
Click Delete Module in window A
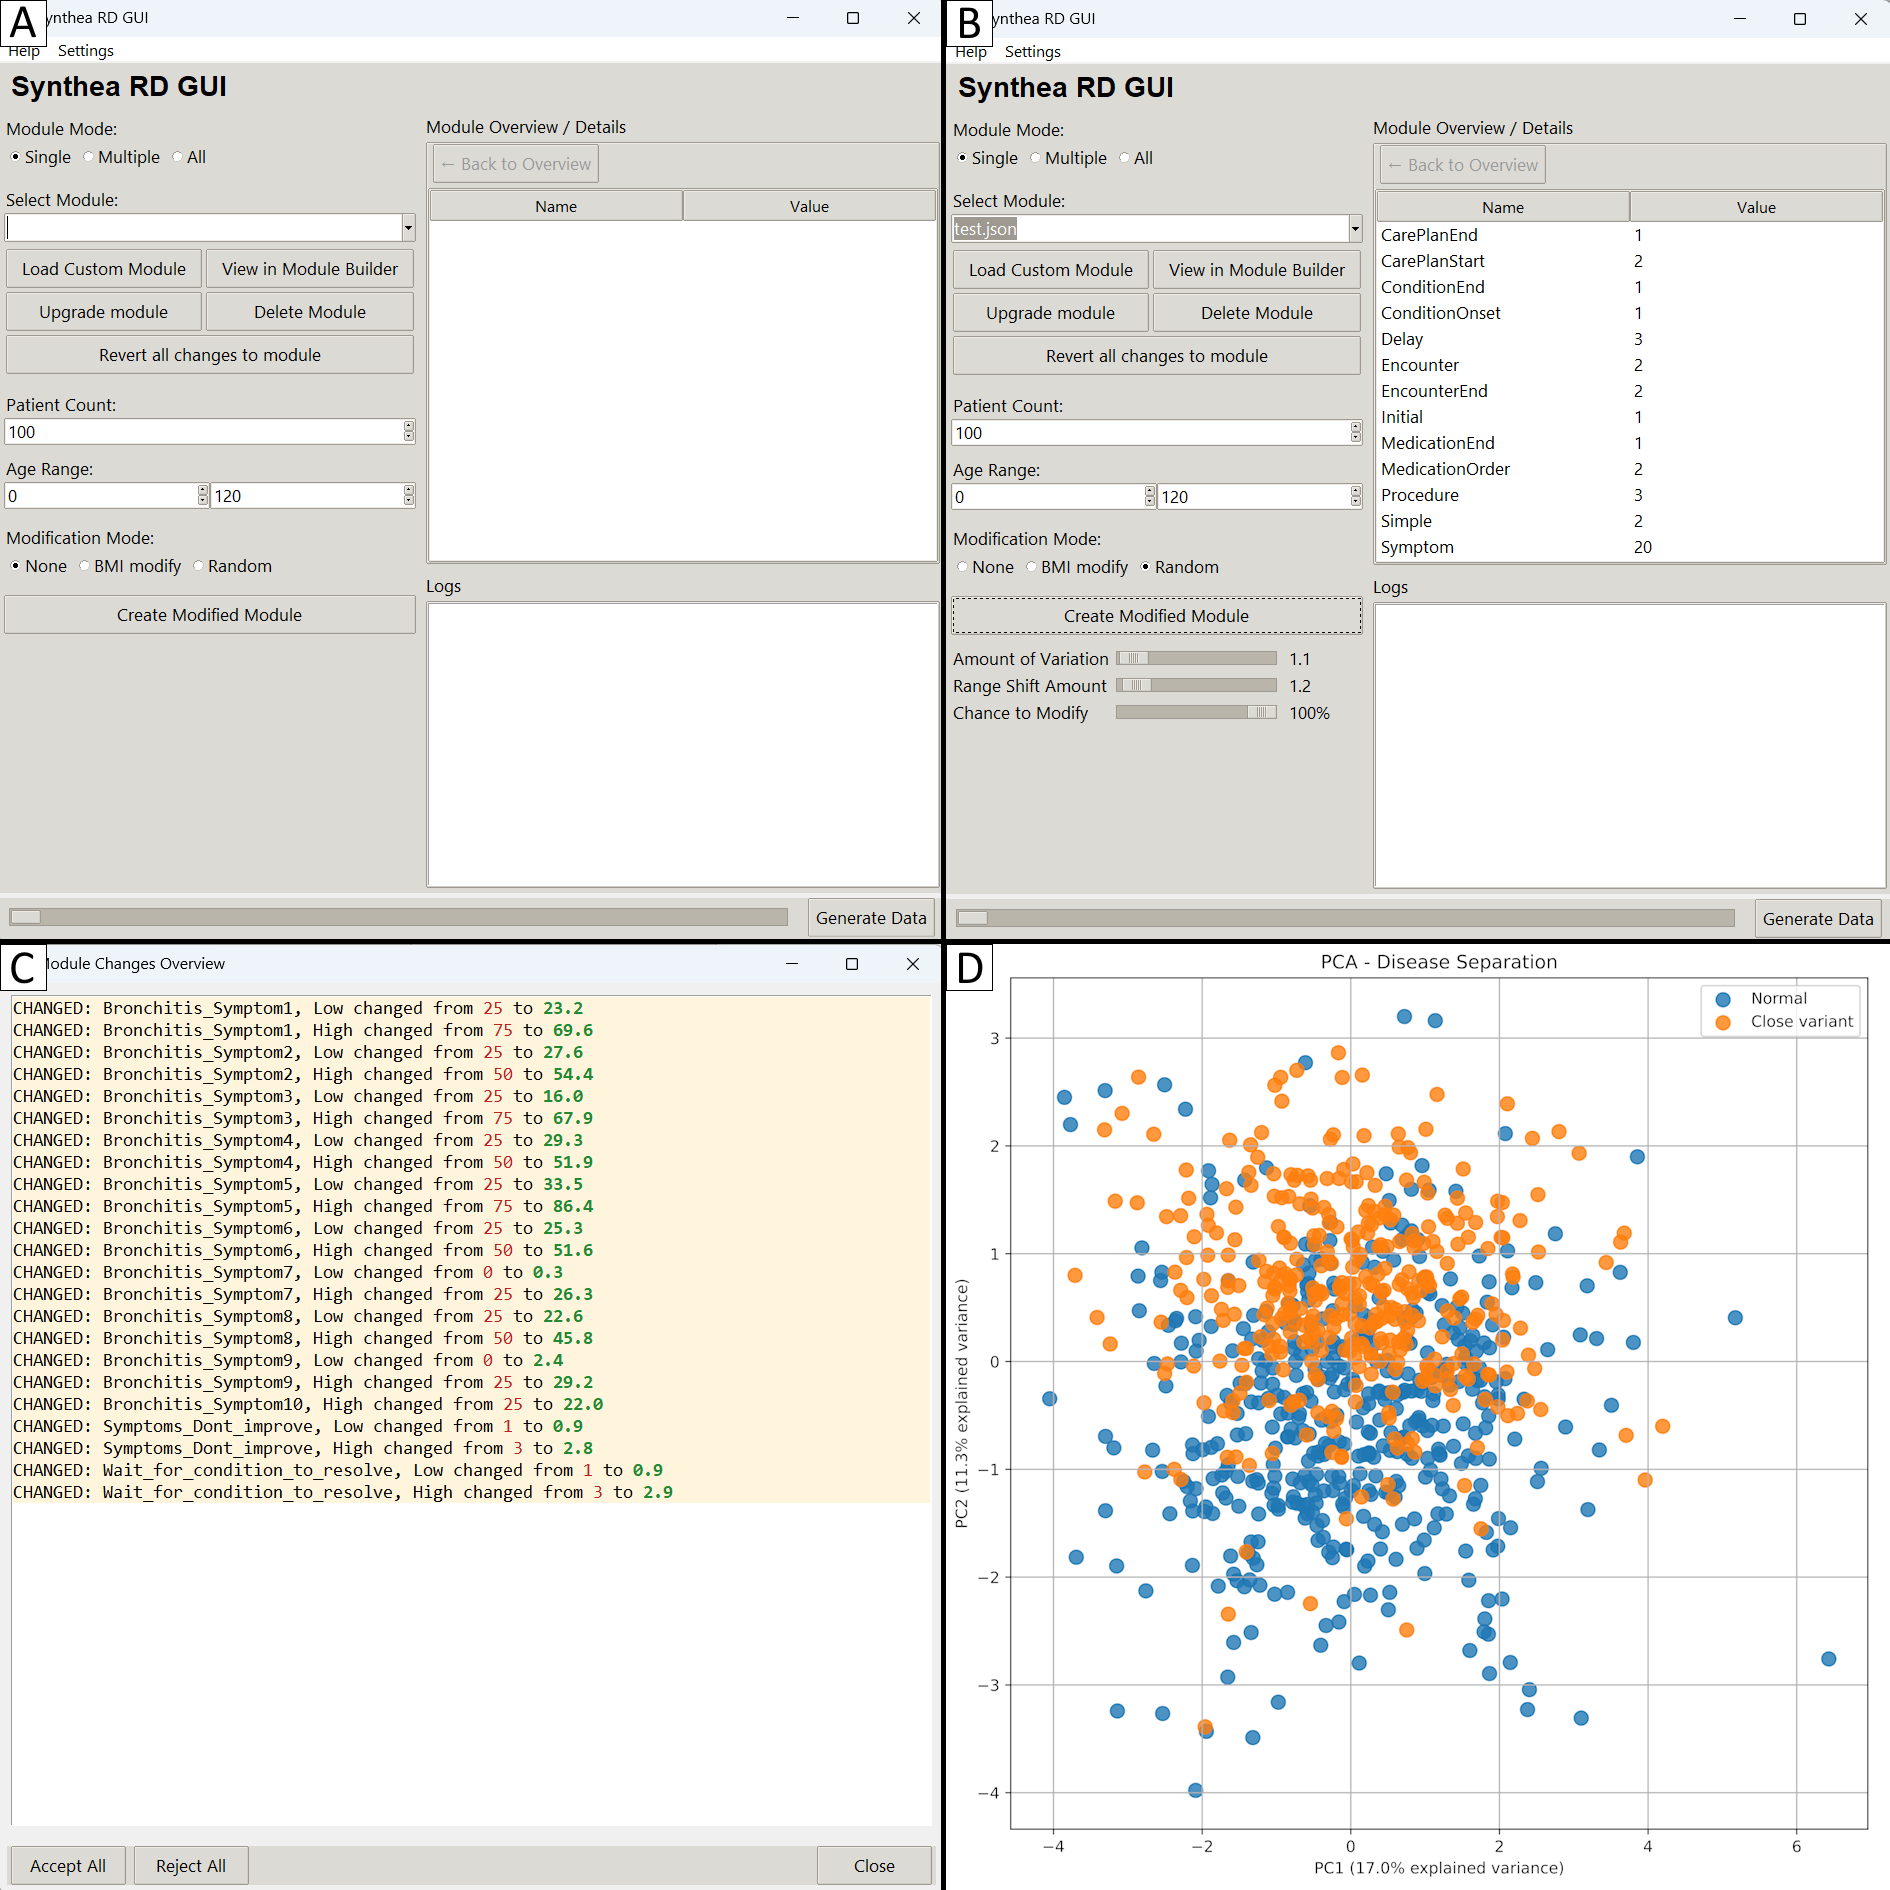(310, 312)
